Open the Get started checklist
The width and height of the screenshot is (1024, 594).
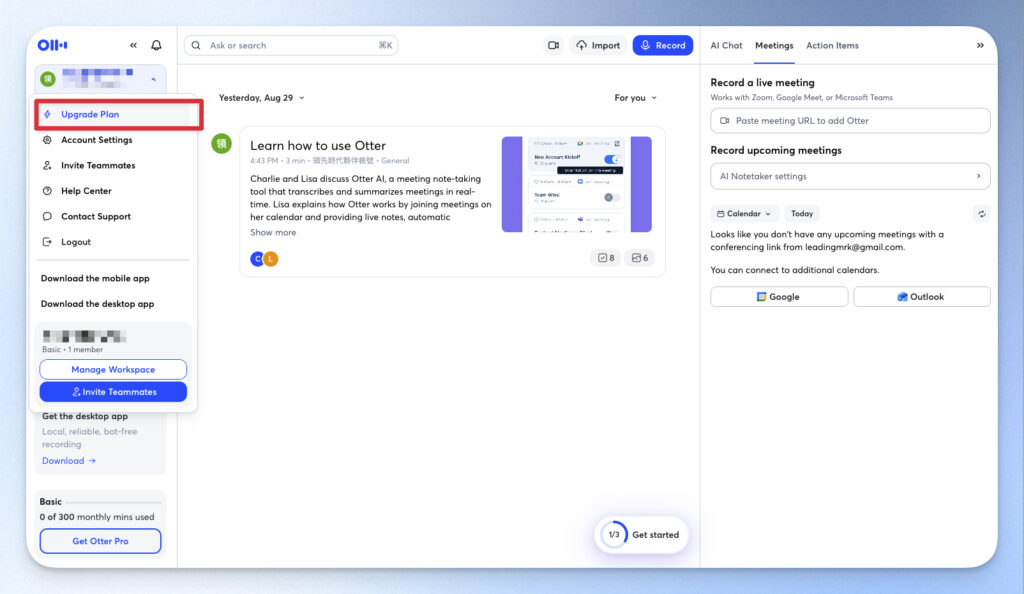pos(642,535)
